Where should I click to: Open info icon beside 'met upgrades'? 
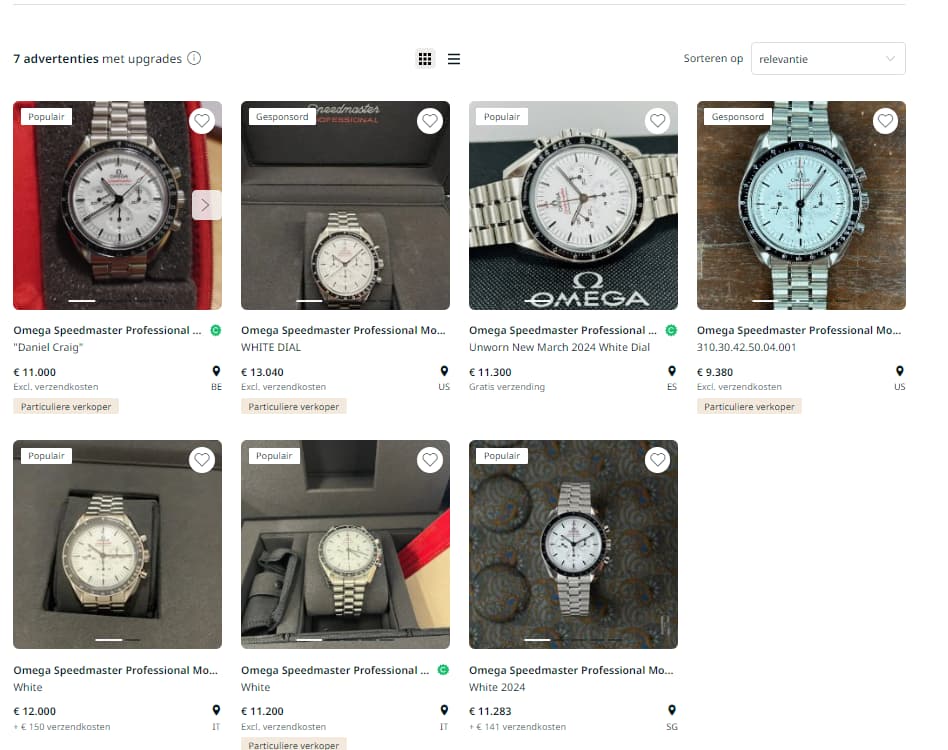coord(194,59)
